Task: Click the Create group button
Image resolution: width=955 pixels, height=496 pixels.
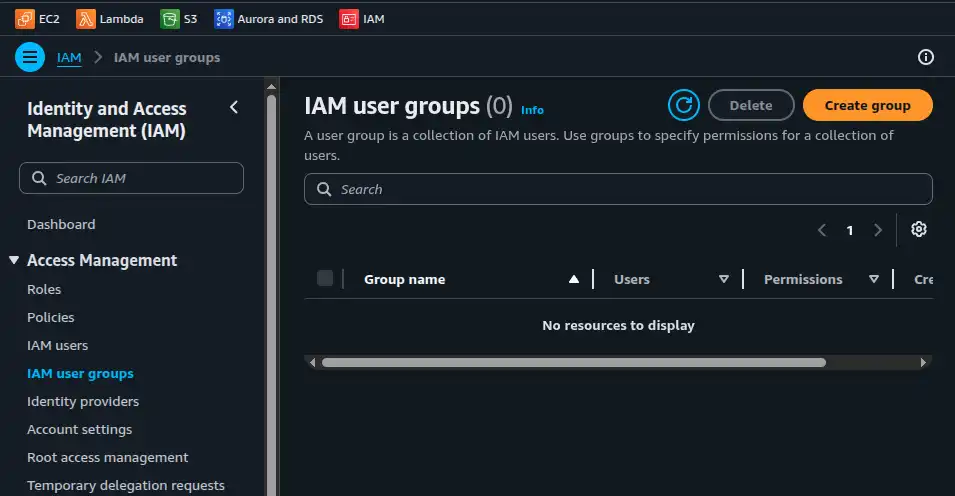Action: tap(867, 105)
